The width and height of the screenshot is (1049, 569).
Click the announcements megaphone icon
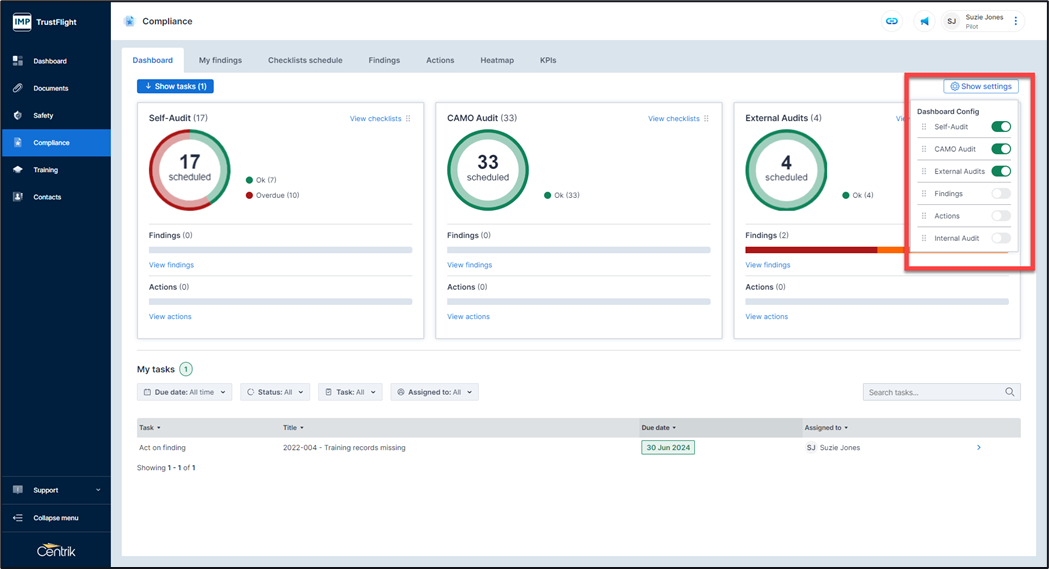pyautogui.click(x=924, y=21)
